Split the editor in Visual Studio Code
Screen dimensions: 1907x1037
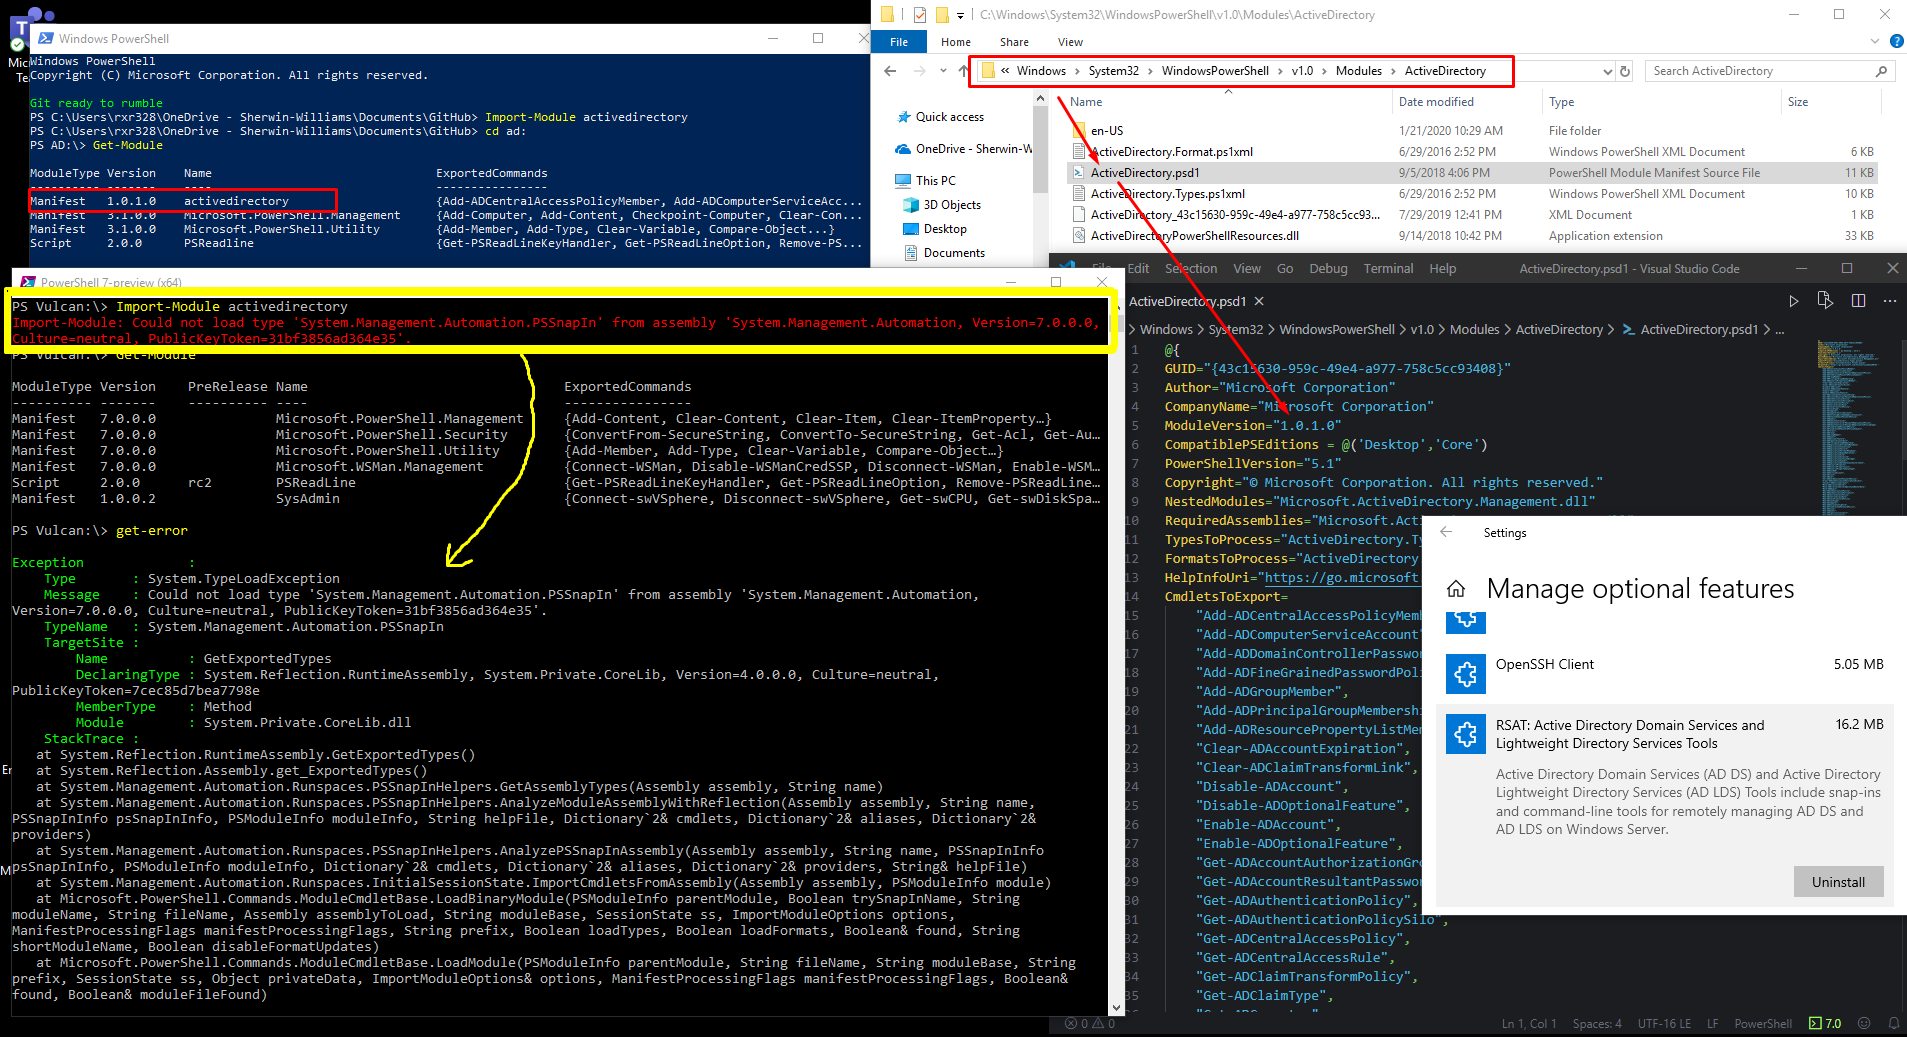1859,300
